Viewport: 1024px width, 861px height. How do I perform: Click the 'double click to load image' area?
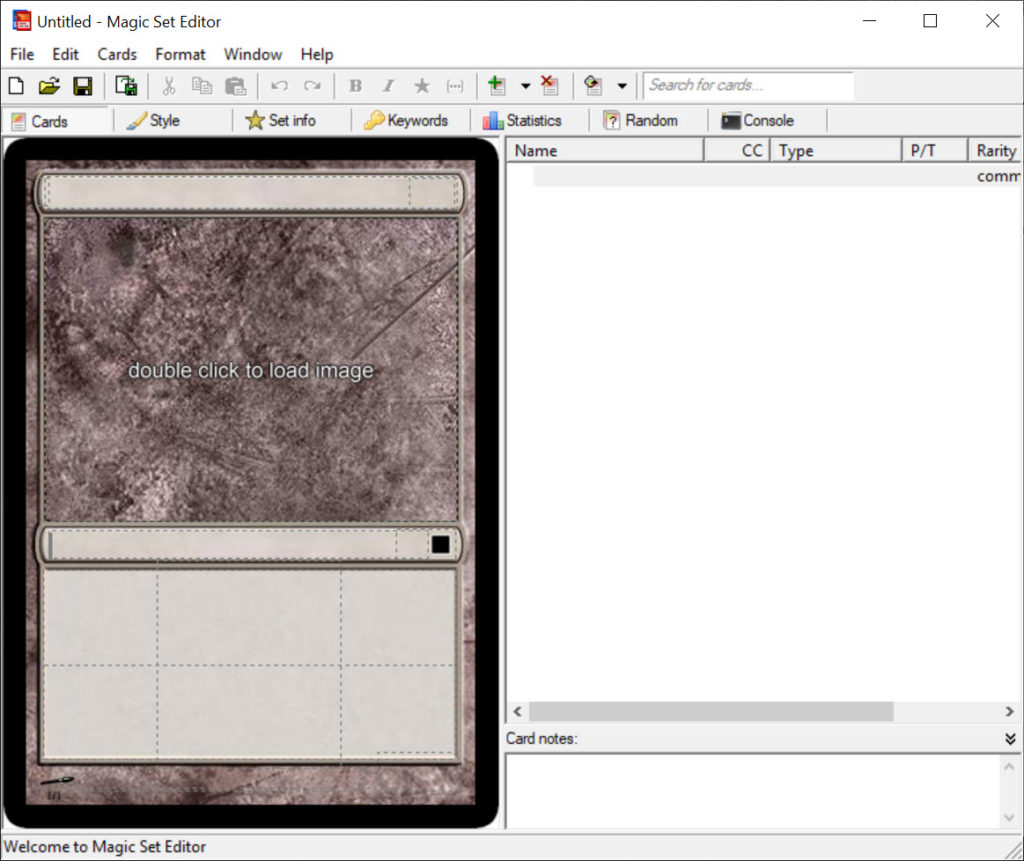[x=251, y=370]
